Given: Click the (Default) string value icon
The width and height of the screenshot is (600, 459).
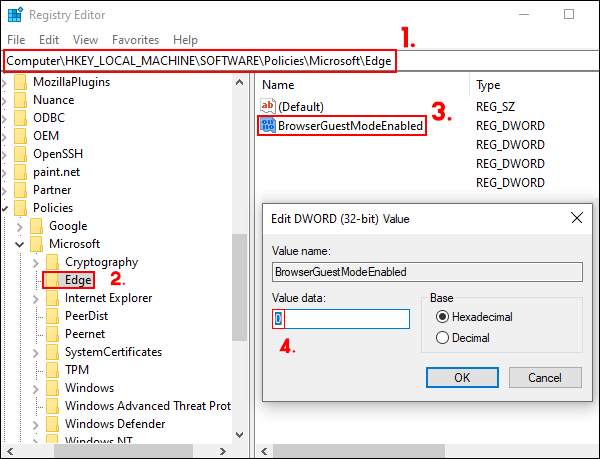Looking at the screenshot, I should pos(268,106).
